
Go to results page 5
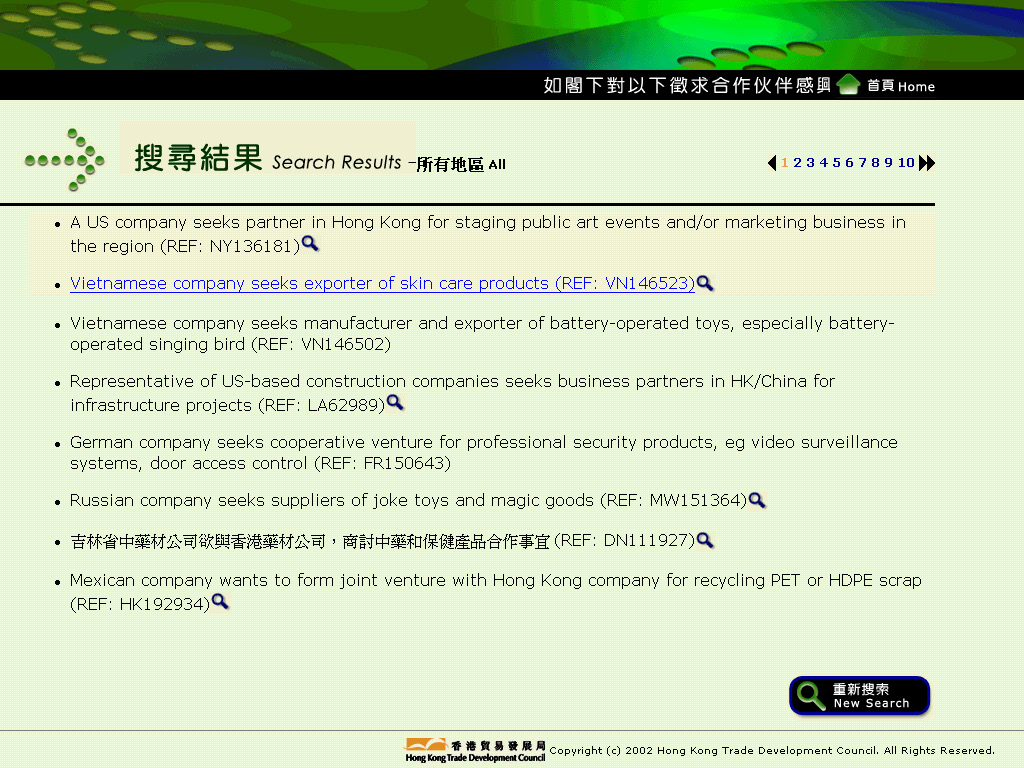836,163
